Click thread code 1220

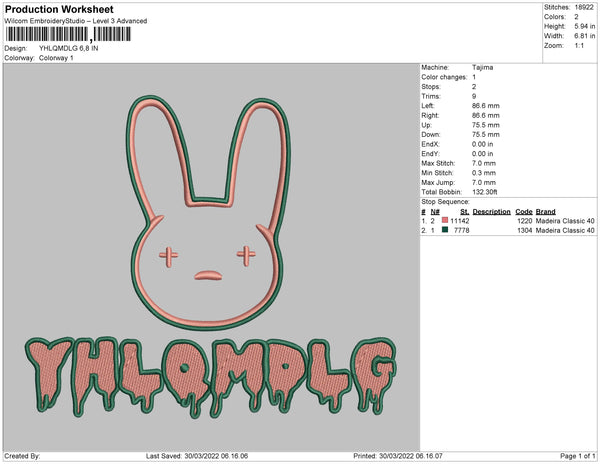point(525,221)
